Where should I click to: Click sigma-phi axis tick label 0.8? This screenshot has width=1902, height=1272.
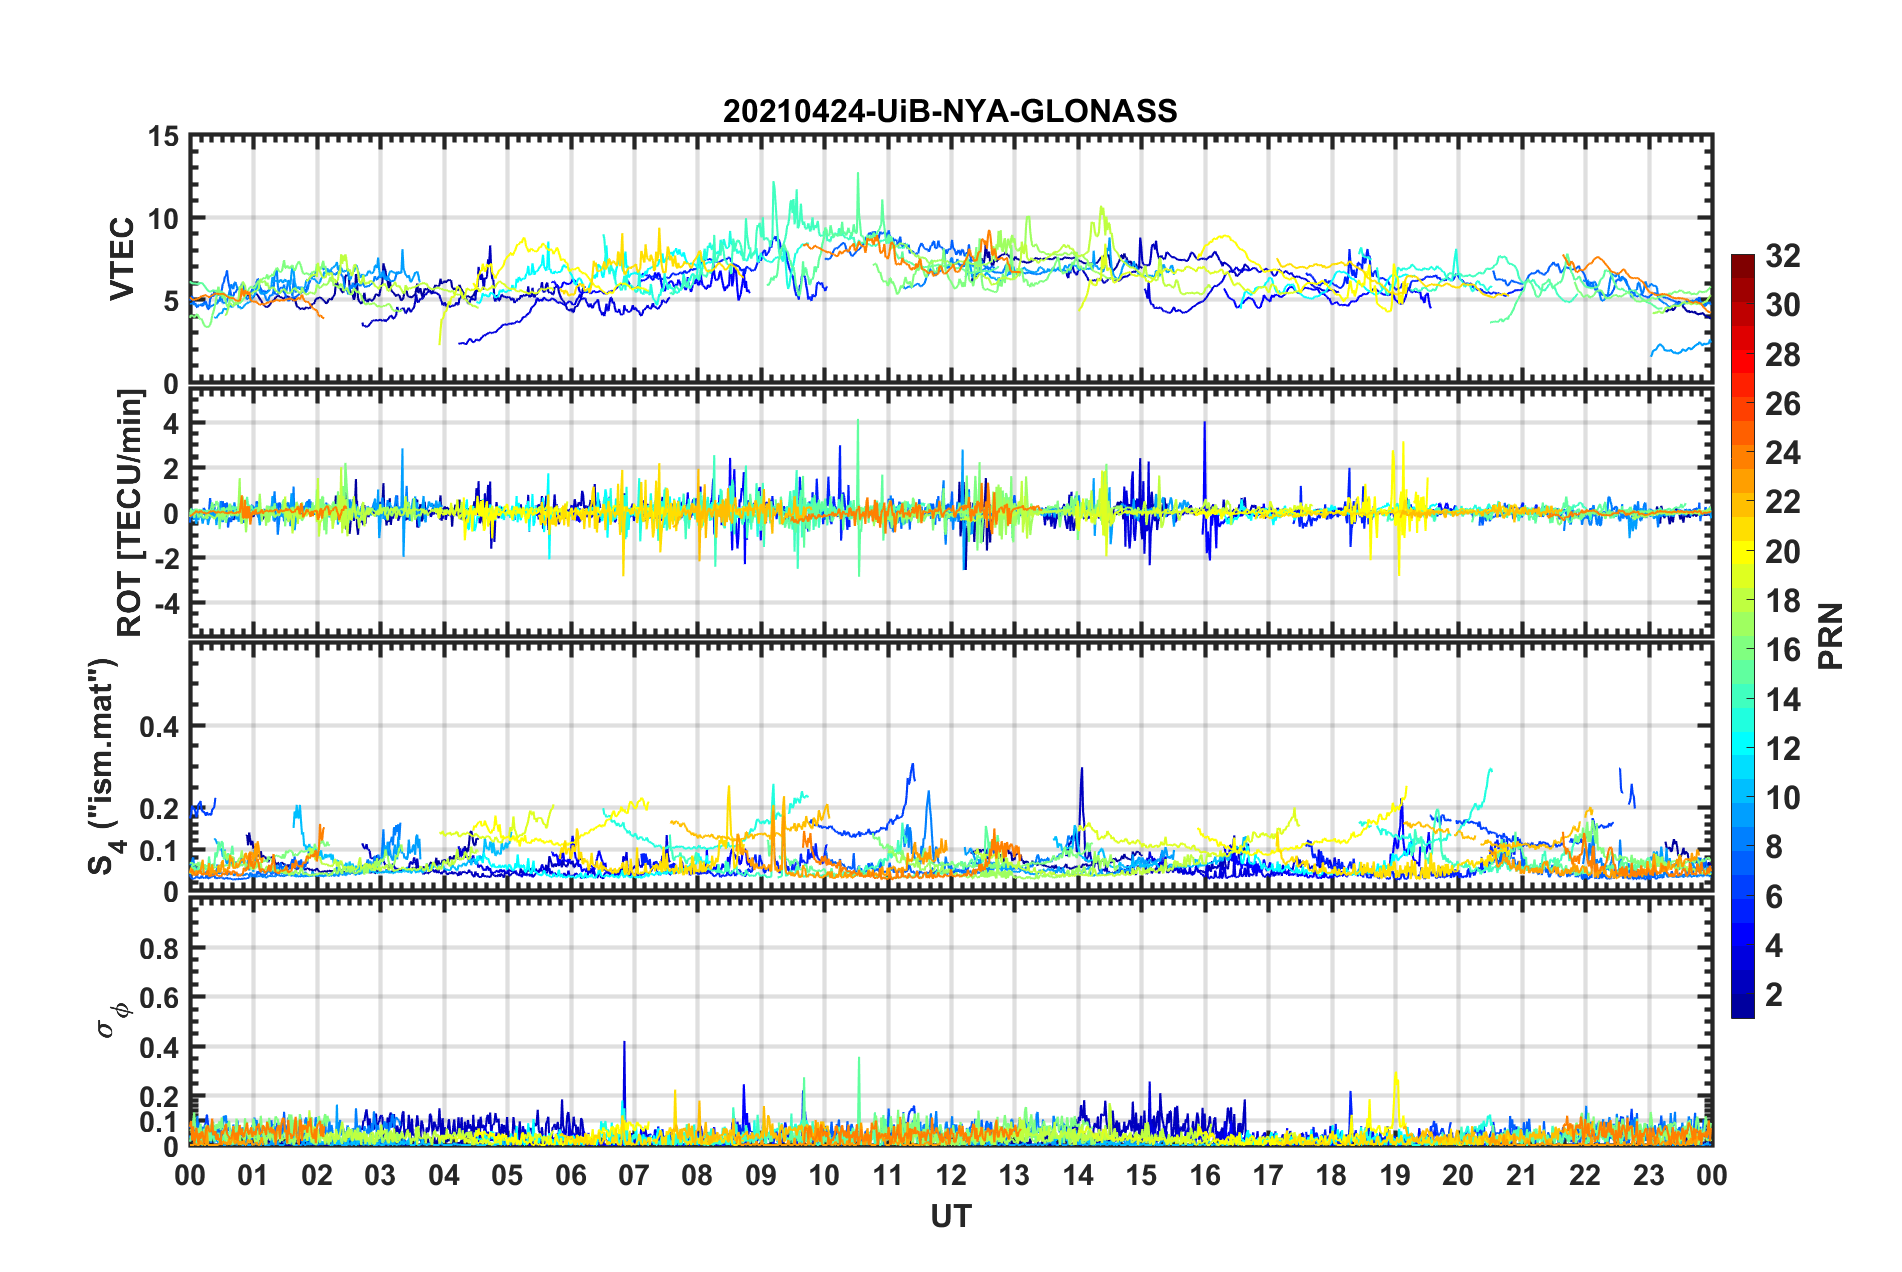tap(160, 948)
